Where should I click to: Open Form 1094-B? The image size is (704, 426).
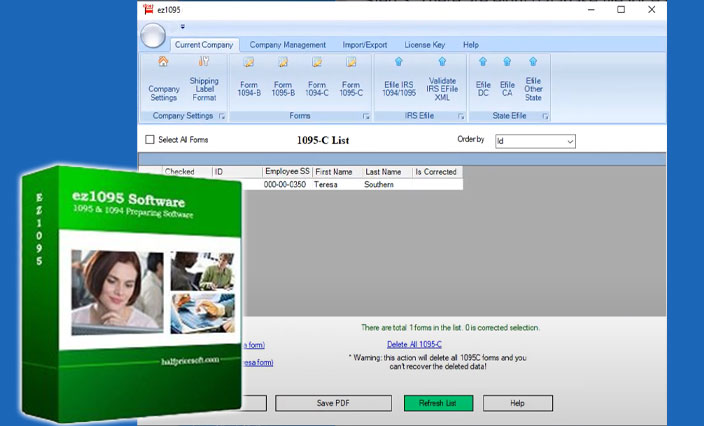click(x=249, y=77)
